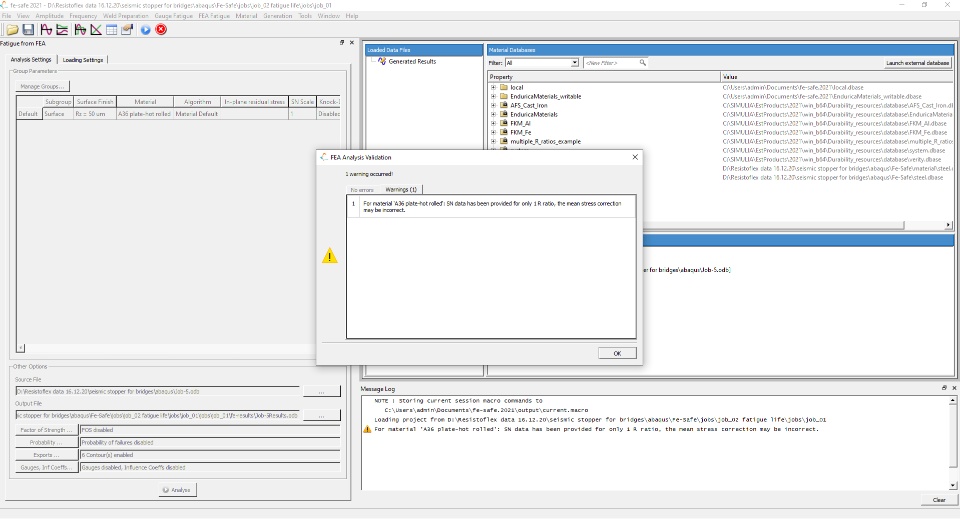Screen dimensions: 960x519
Task: Close the Message Log panel
Action: point(954,388)
